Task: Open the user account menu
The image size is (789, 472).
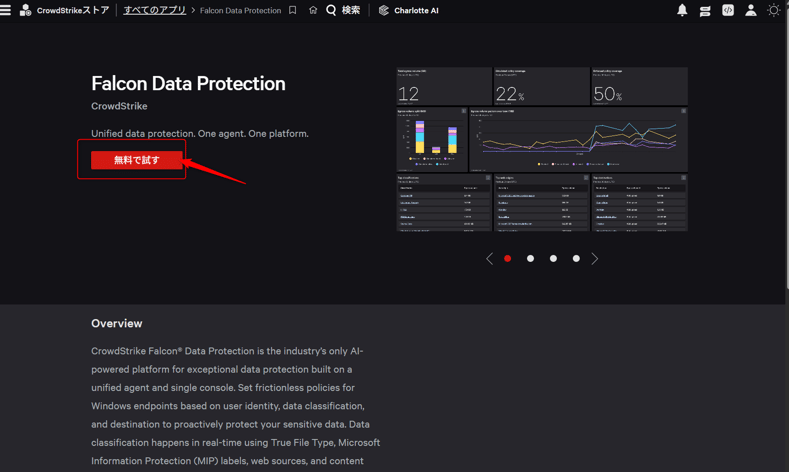Action: point(751,10)
